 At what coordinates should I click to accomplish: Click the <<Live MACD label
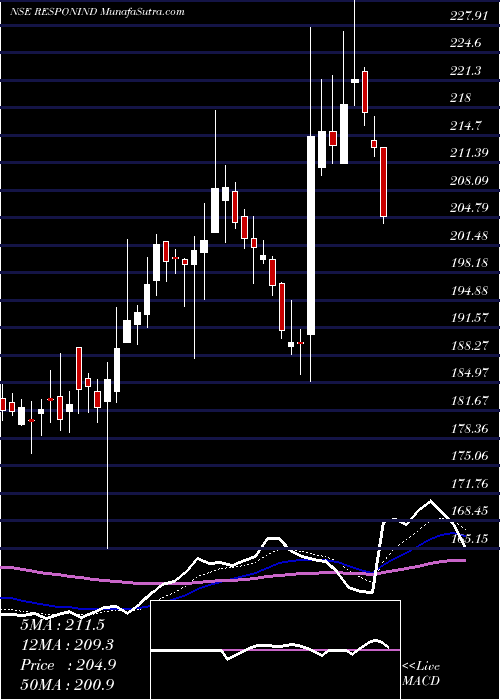pyautogui.click(x=421, y=674)
